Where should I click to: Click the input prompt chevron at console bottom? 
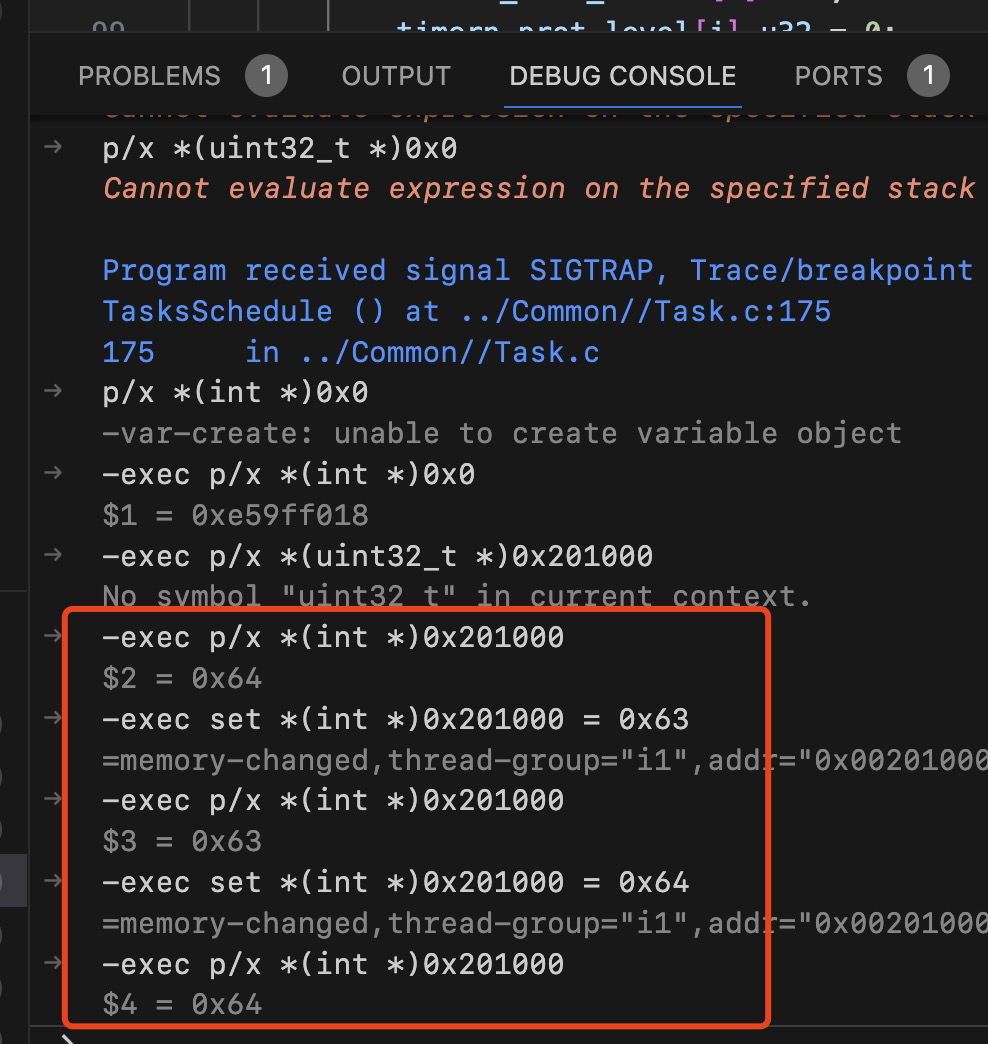tap(67, 1039)
